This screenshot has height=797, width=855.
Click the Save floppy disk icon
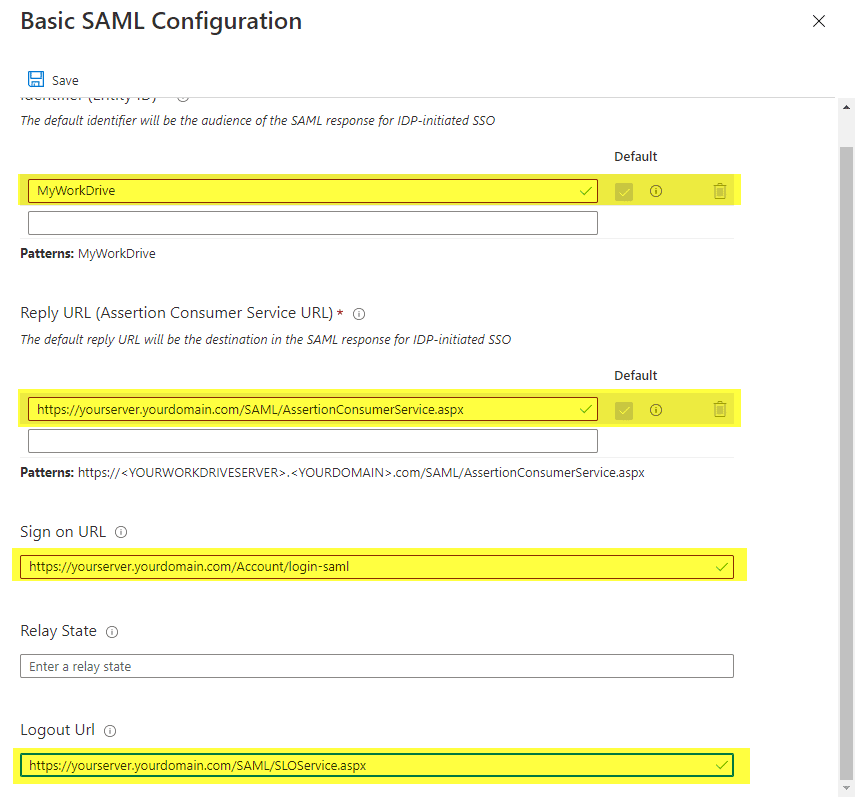[36, 80]
